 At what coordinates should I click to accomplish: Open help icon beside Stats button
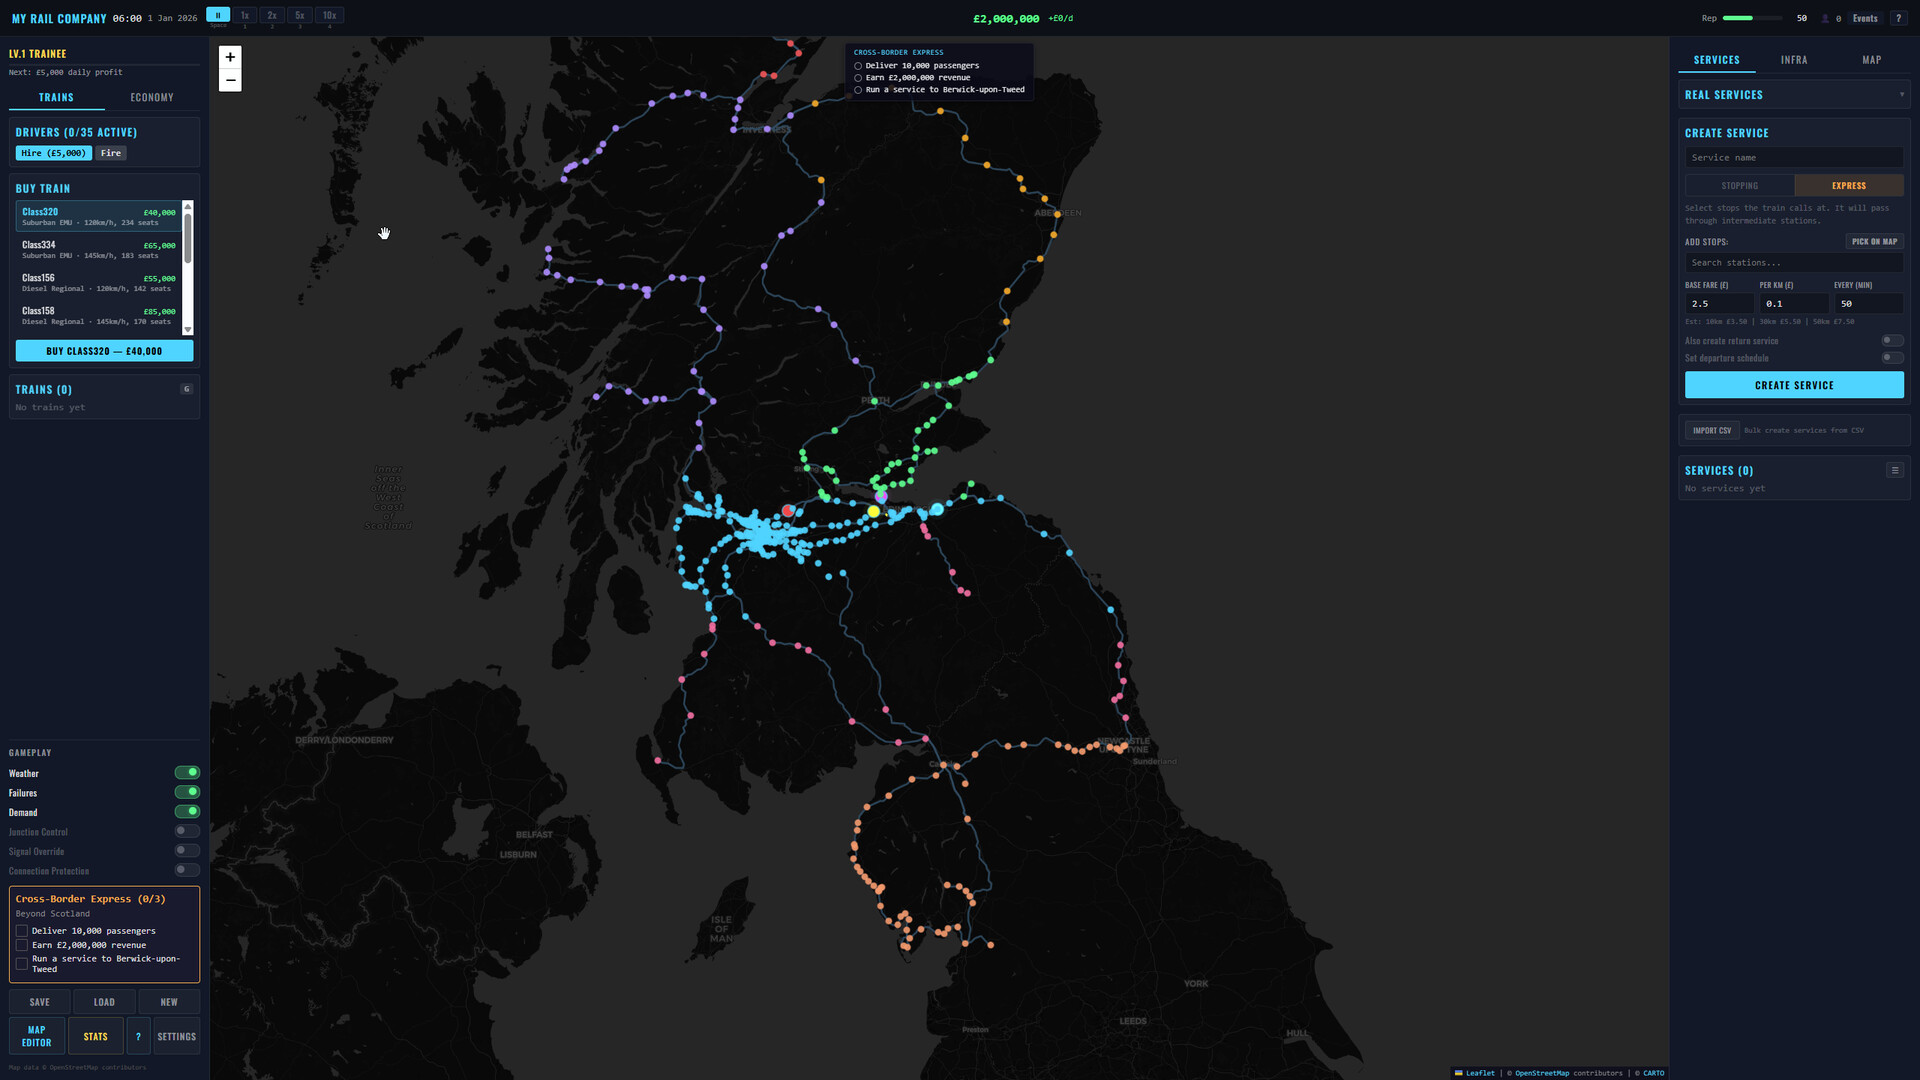138,1036
